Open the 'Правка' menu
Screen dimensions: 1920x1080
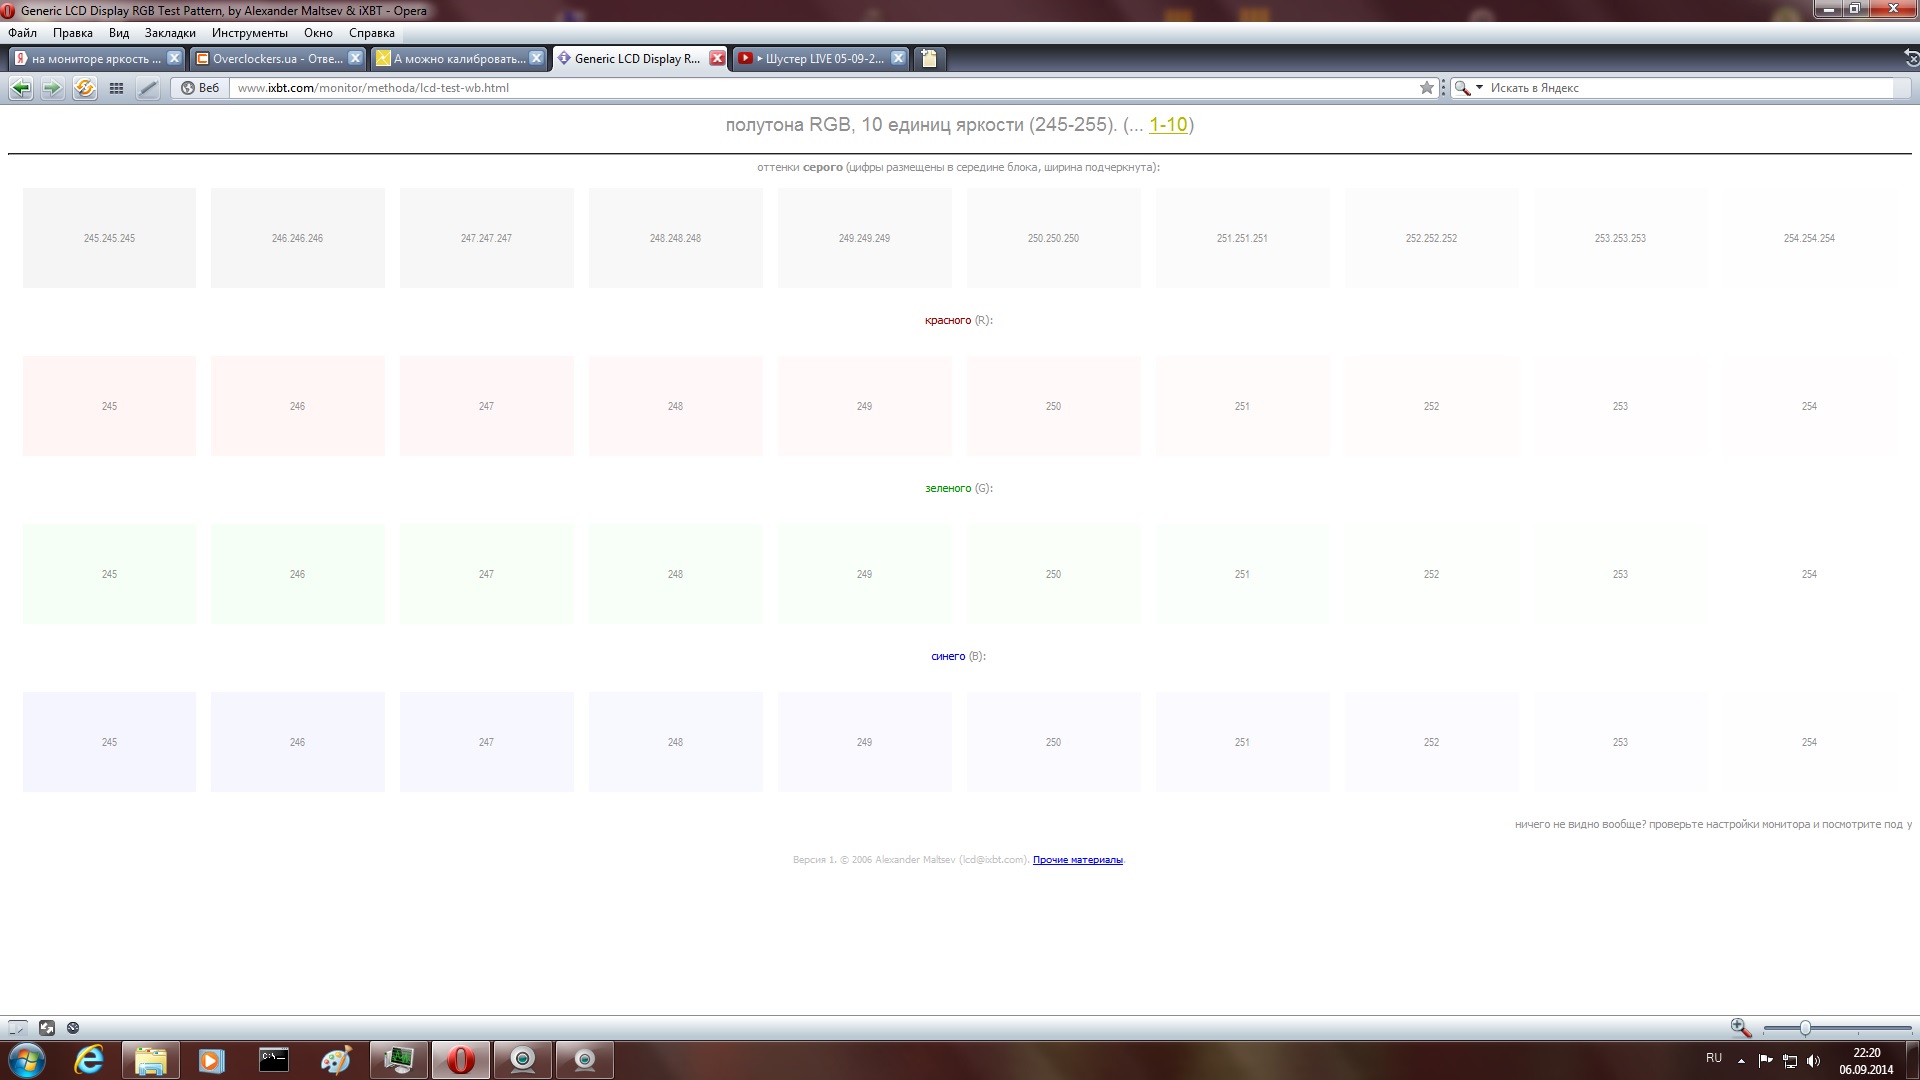[73, 33]
